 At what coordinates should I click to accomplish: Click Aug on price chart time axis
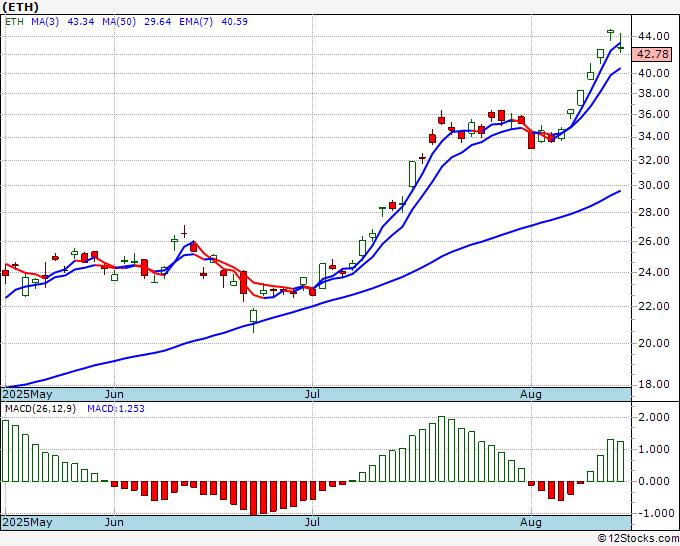(531, 395)
